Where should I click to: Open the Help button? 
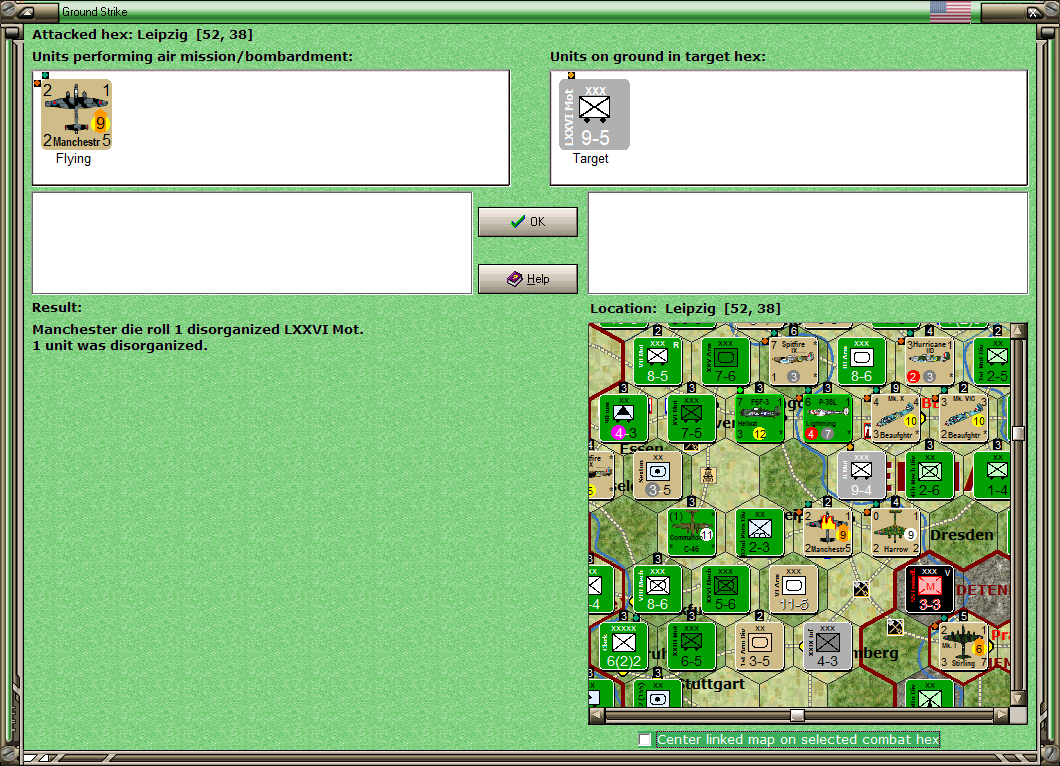tap(528, 279)
